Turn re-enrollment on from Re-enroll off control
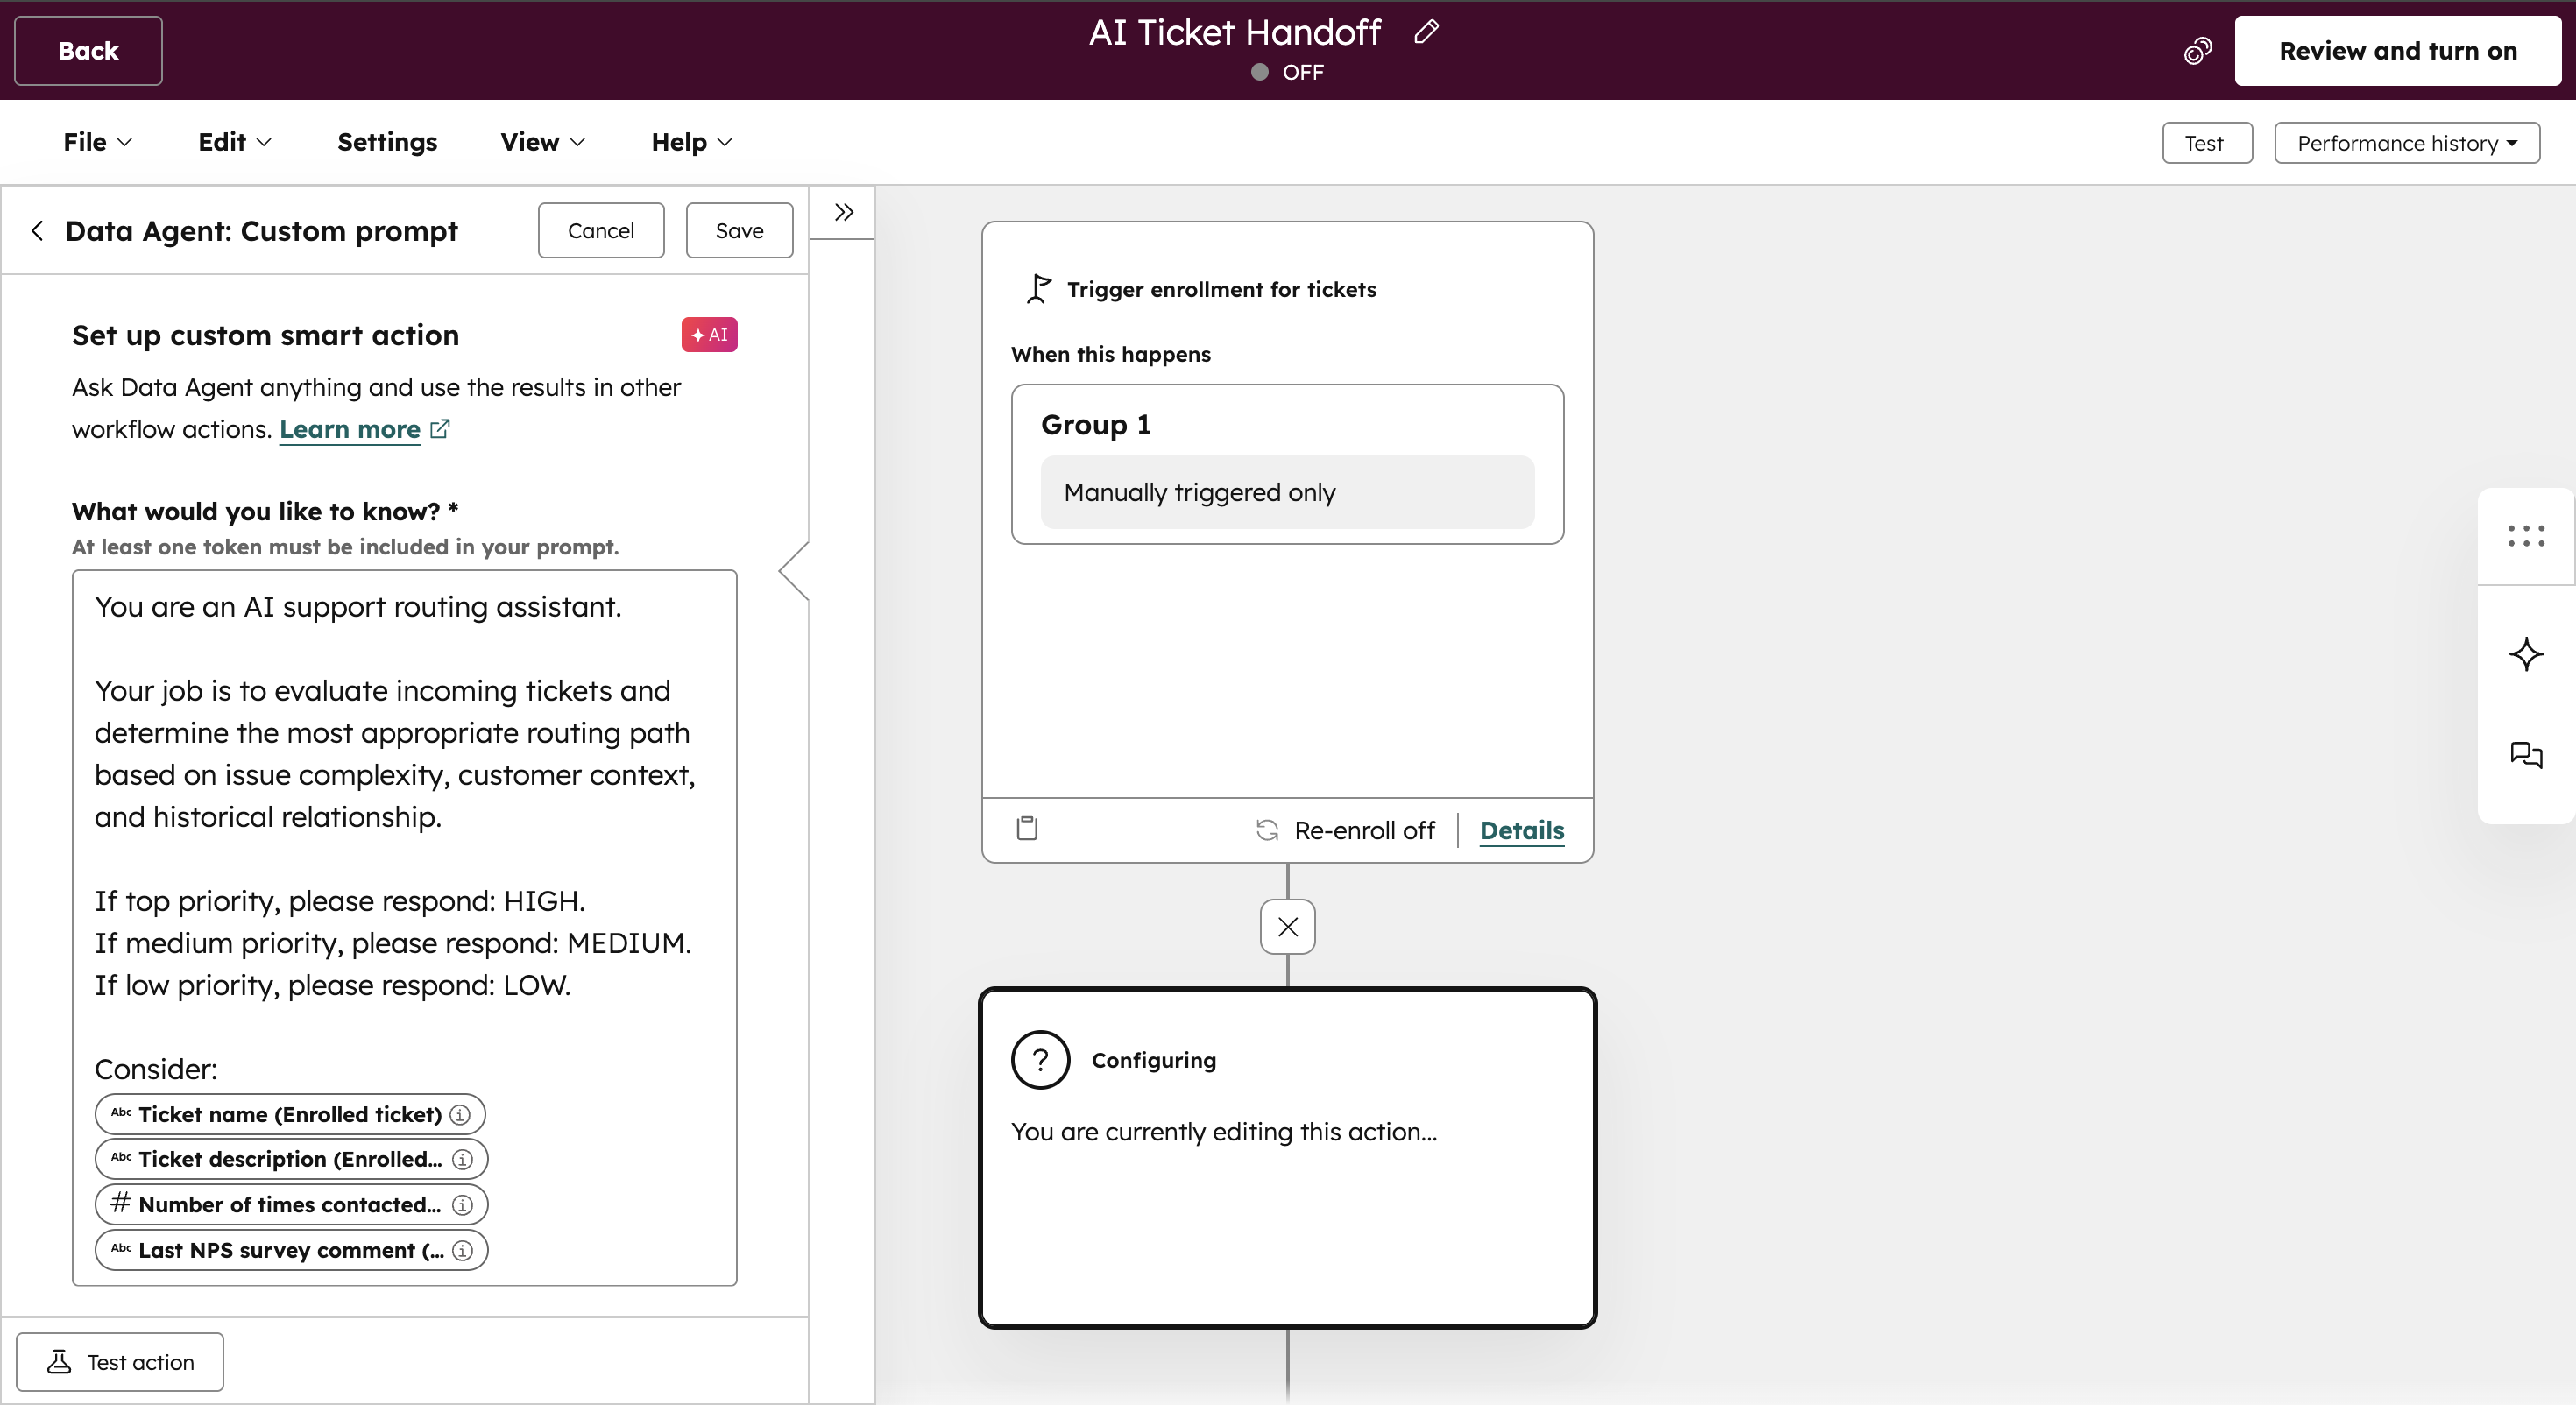Image resolution: width=2576 pixels, height=1405 pixels. [1345, 830]
